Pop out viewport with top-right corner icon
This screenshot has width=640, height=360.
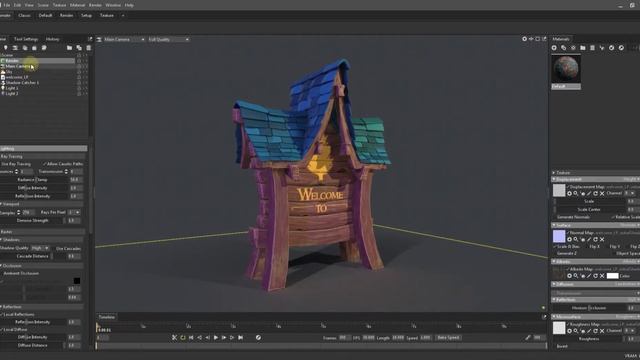[x=544, y=39]
